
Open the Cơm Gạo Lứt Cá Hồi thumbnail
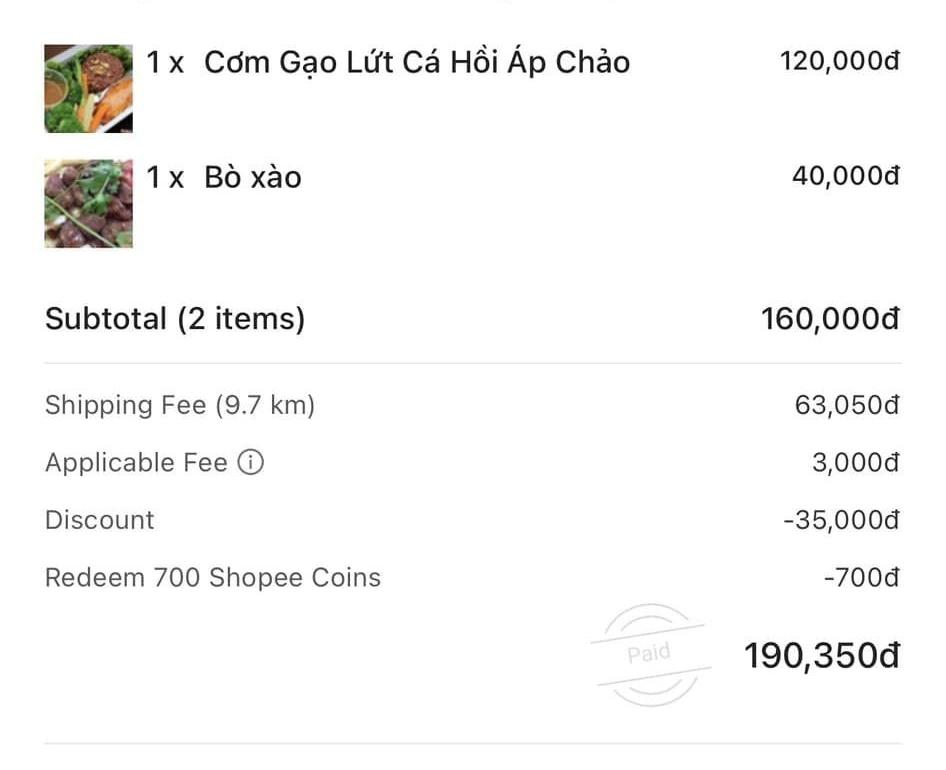click(x=88, y=88)
